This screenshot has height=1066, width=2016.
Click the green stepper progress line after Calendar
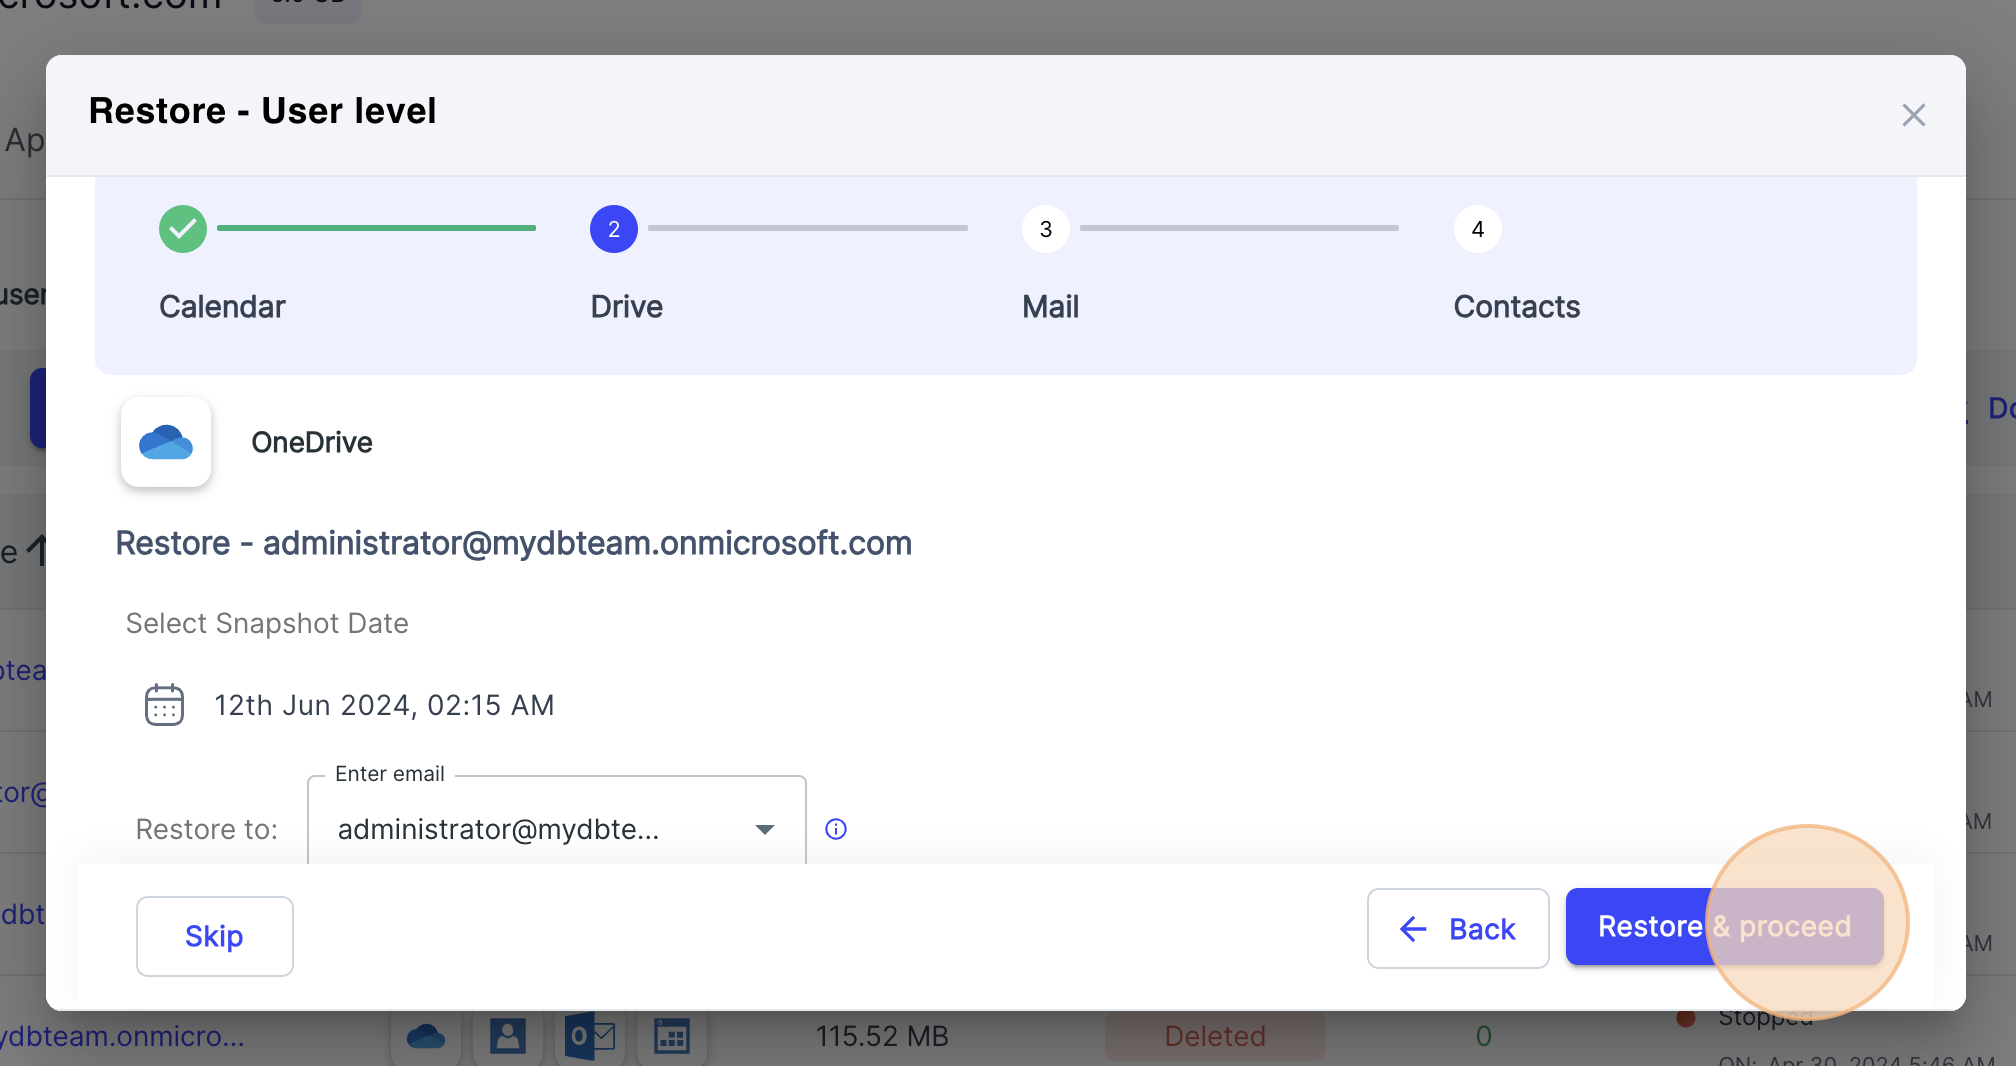tap(375, 228)
